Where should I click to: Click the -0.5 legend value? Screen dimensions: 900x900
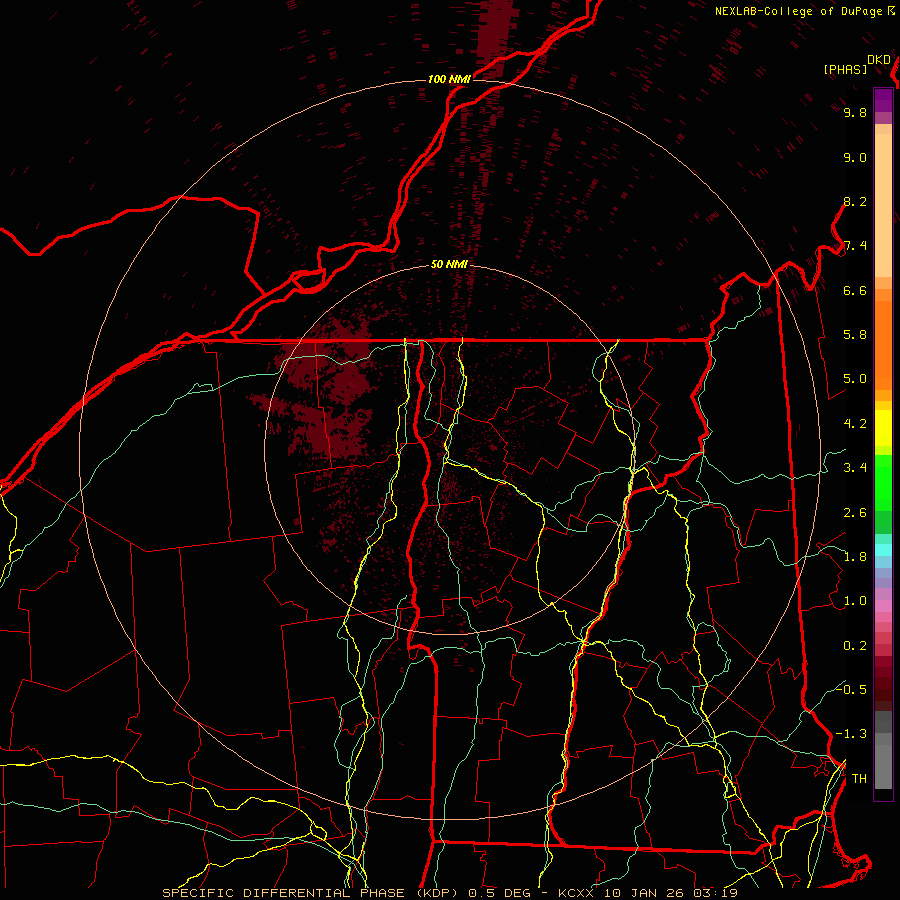click(x=852, y=690)
